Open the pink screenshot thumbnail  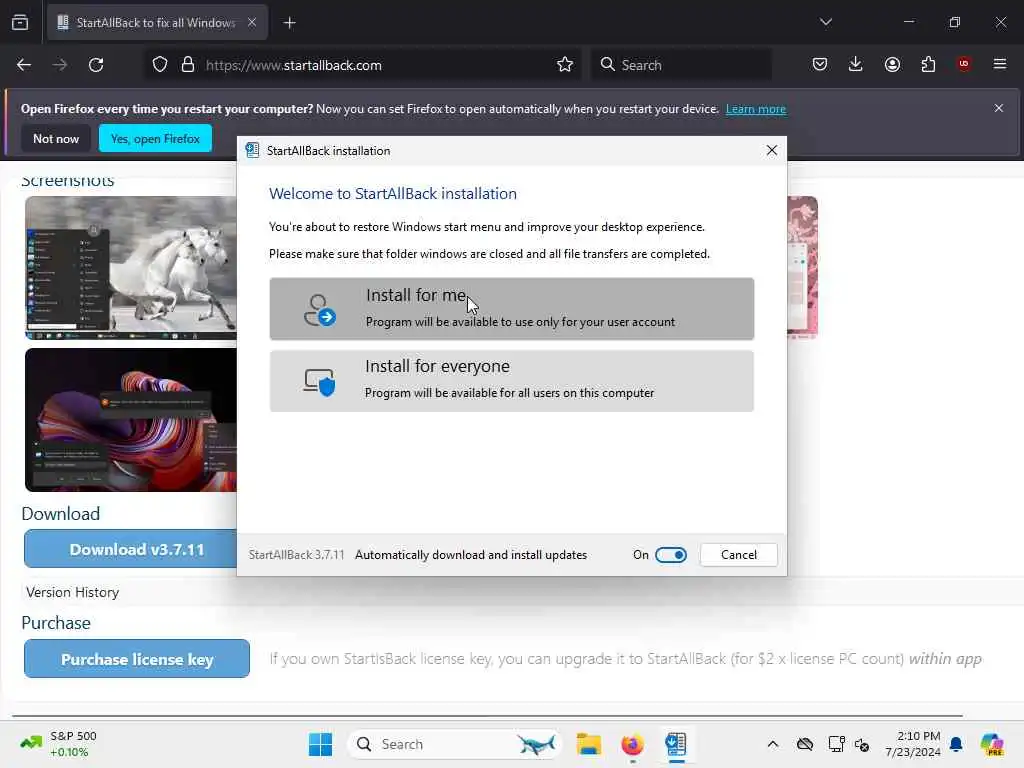[803, 268]
